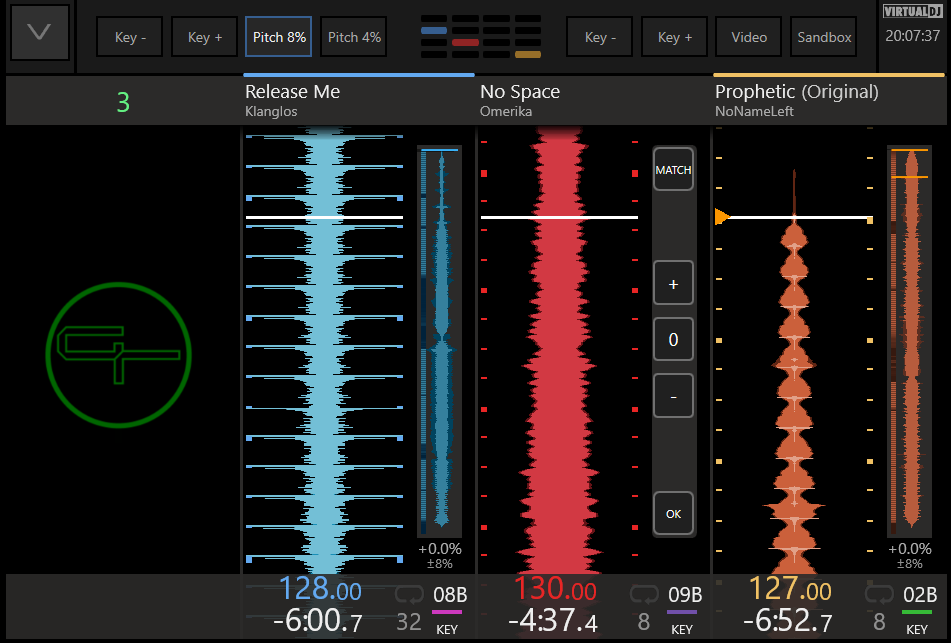Click the ±8% range label on Prophetic deck
This screenshot has height=643, width=951.
click(x=910, y=564)
